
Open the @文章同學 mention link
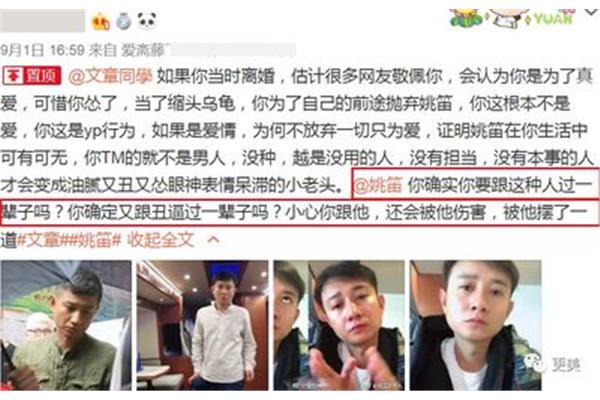tap(111, 76)
